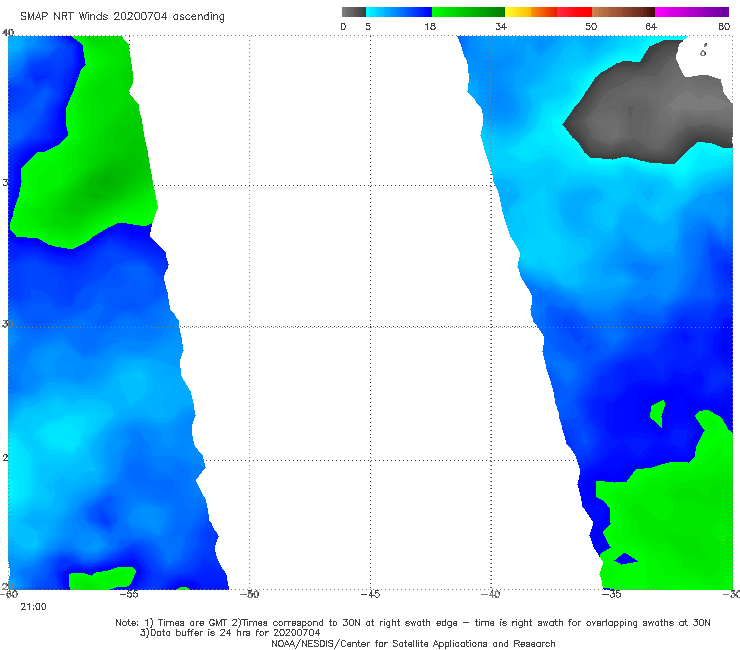Click the longitude label '-45'
The width and height of the screenshot is (740, 650).
[x=370, y=594]
